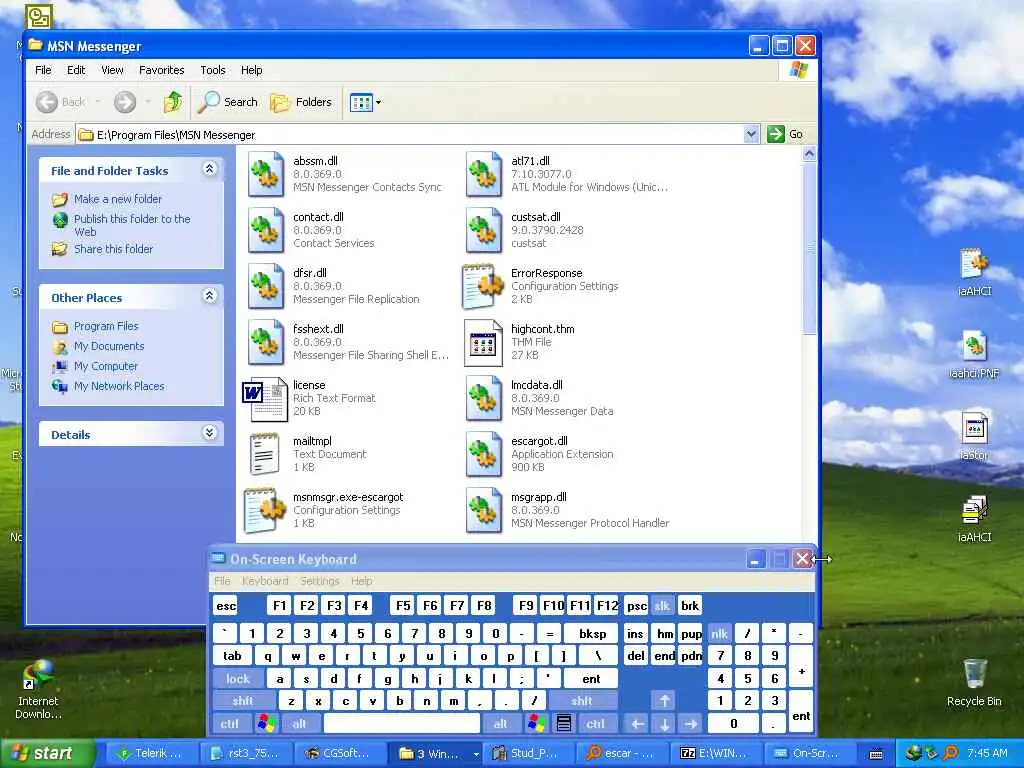The width and height of the screenshot is (1024, 768).
Task: Expand the address bar dropdown arrow
Action: pos(751,134)
